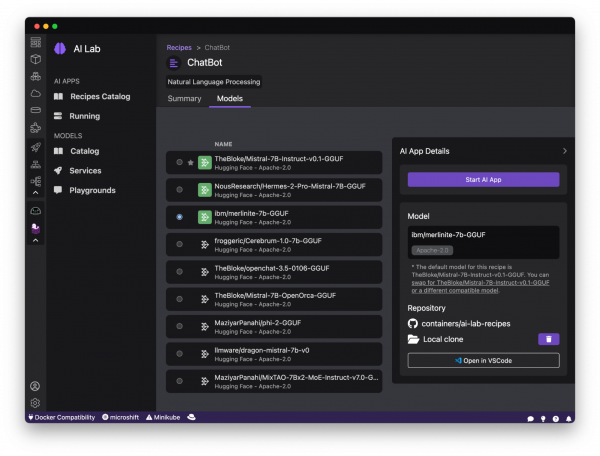This screenshot has height=456, width=600.
Task: Click model icon on llmware/dragon-mistral row
Action: [205, 354]
